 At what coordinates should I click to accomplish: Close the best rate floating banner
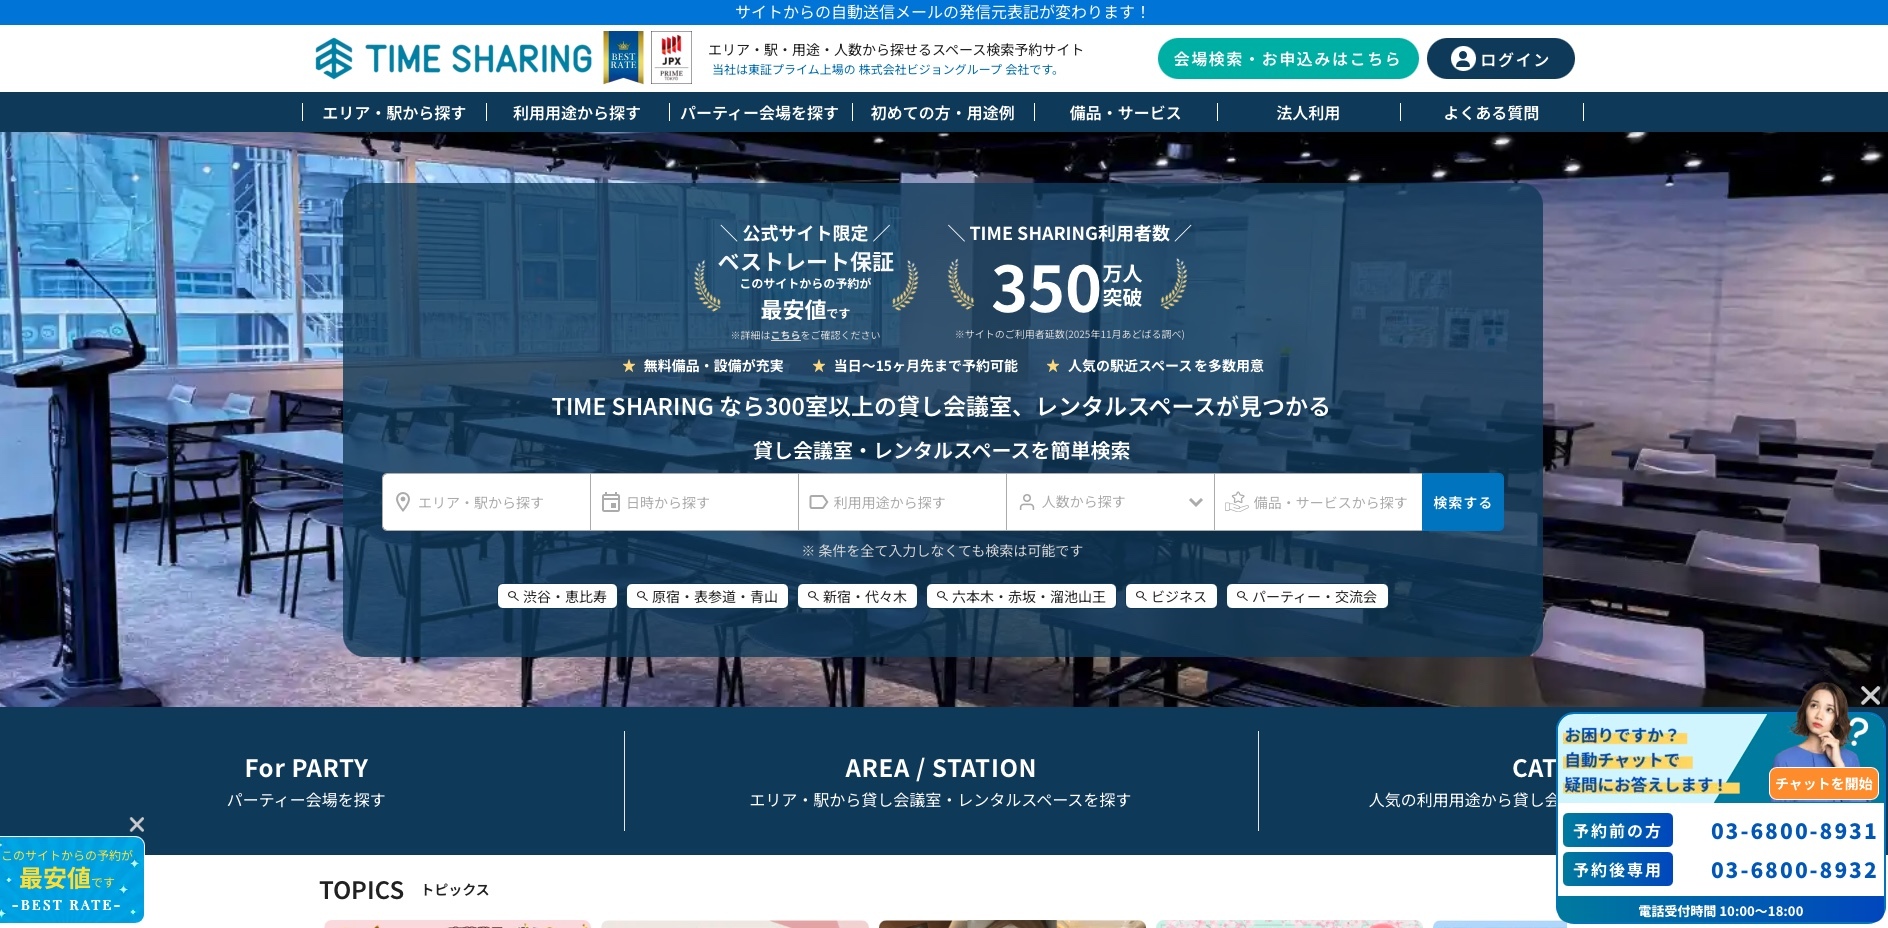[x=137, y=824]
